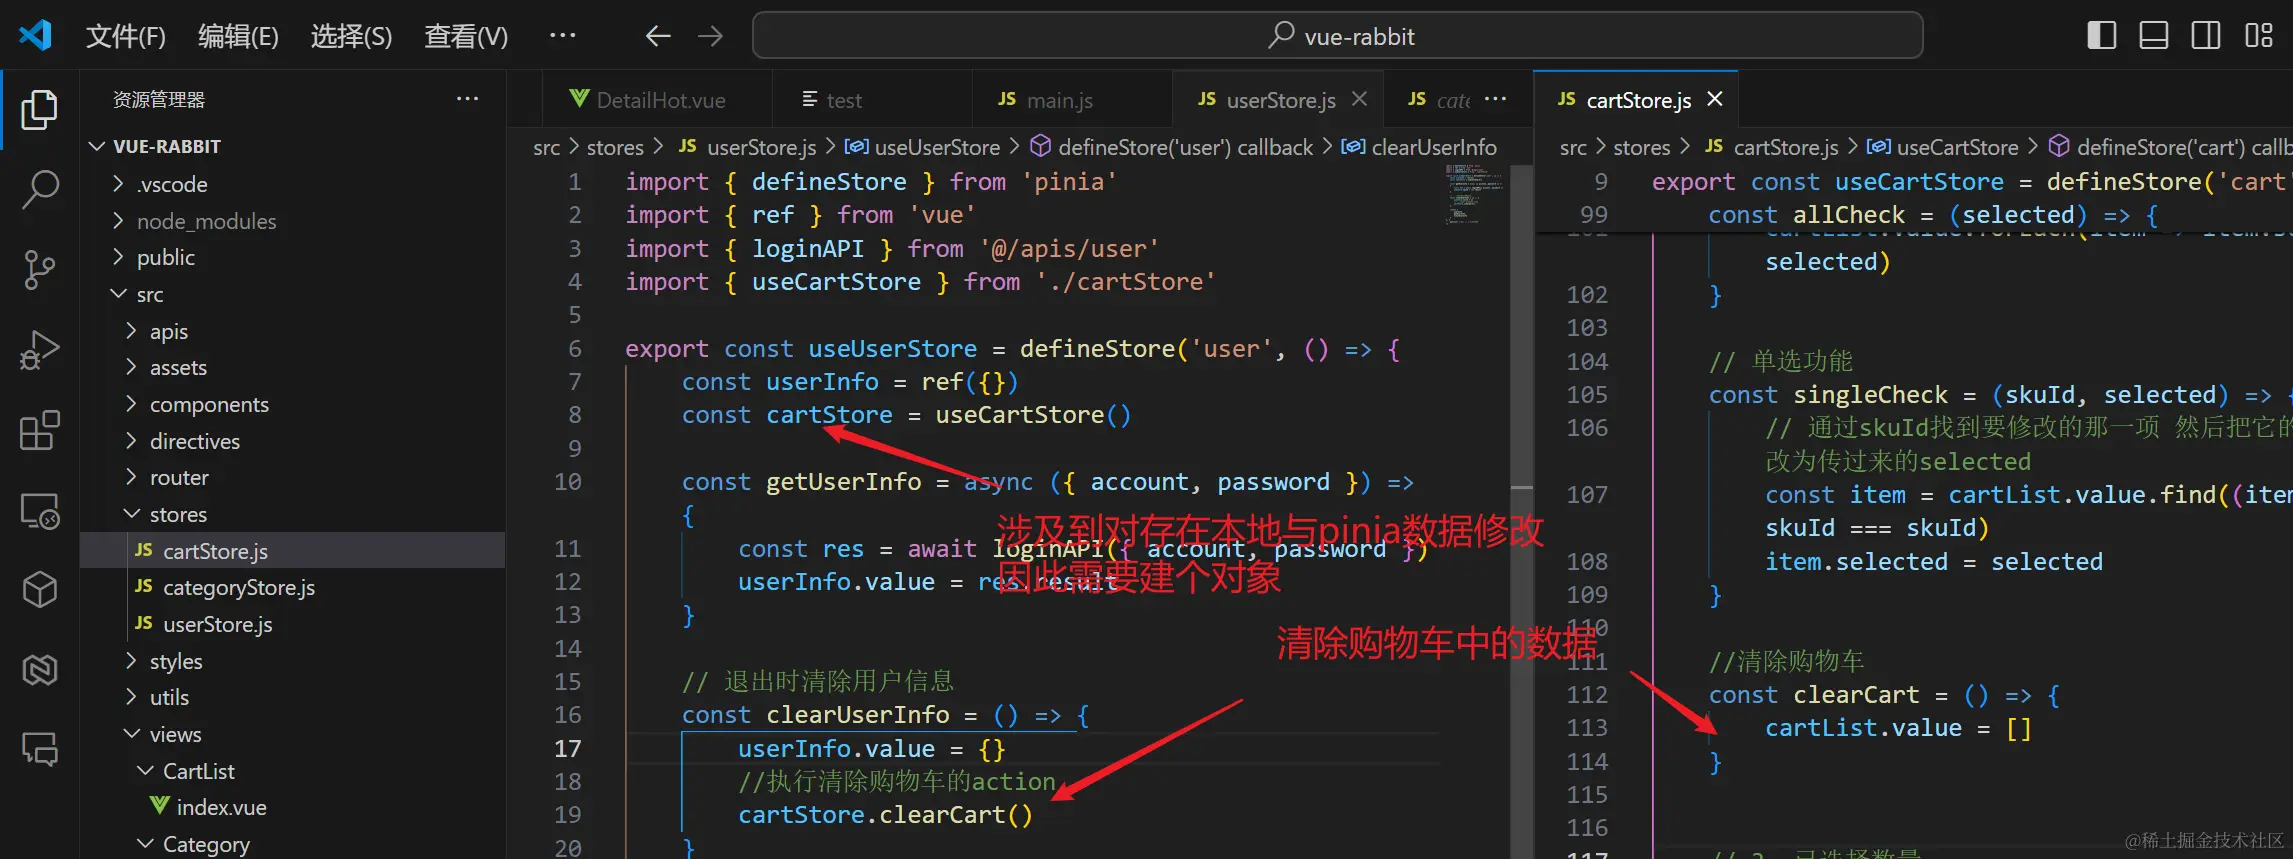Click the cube package icon in activity bar
The width and height of the screenshot is (2293, 859).
click(39, 590)
